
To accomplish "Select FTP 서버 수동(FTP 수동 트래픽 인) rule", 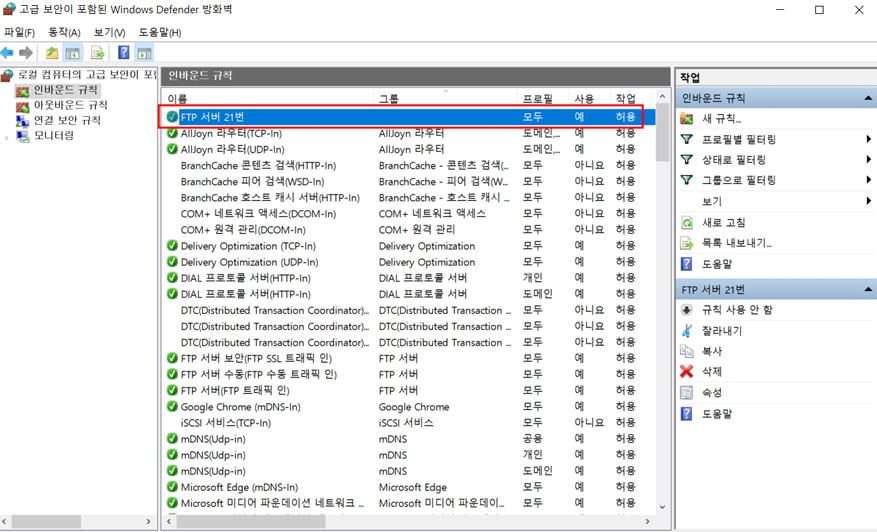I will (408, 375).
